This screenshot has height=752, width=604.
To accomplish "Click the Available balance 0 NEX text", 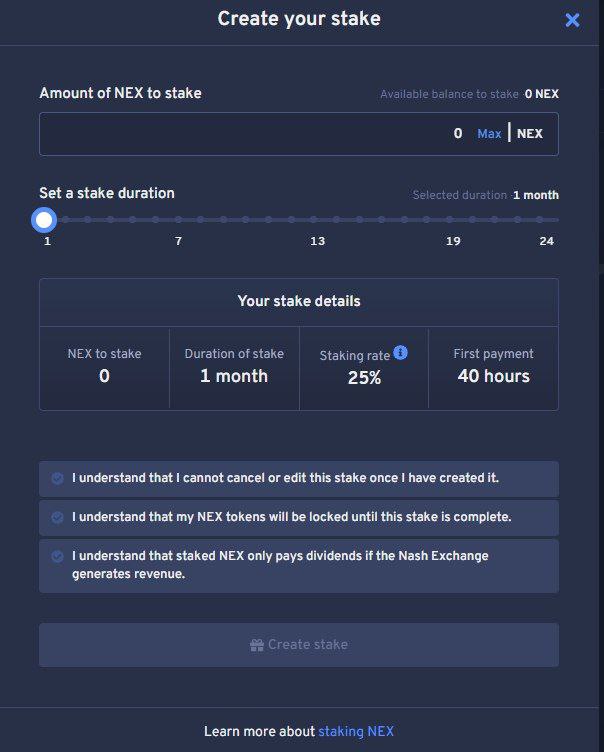I will click(x=469, y=94).
